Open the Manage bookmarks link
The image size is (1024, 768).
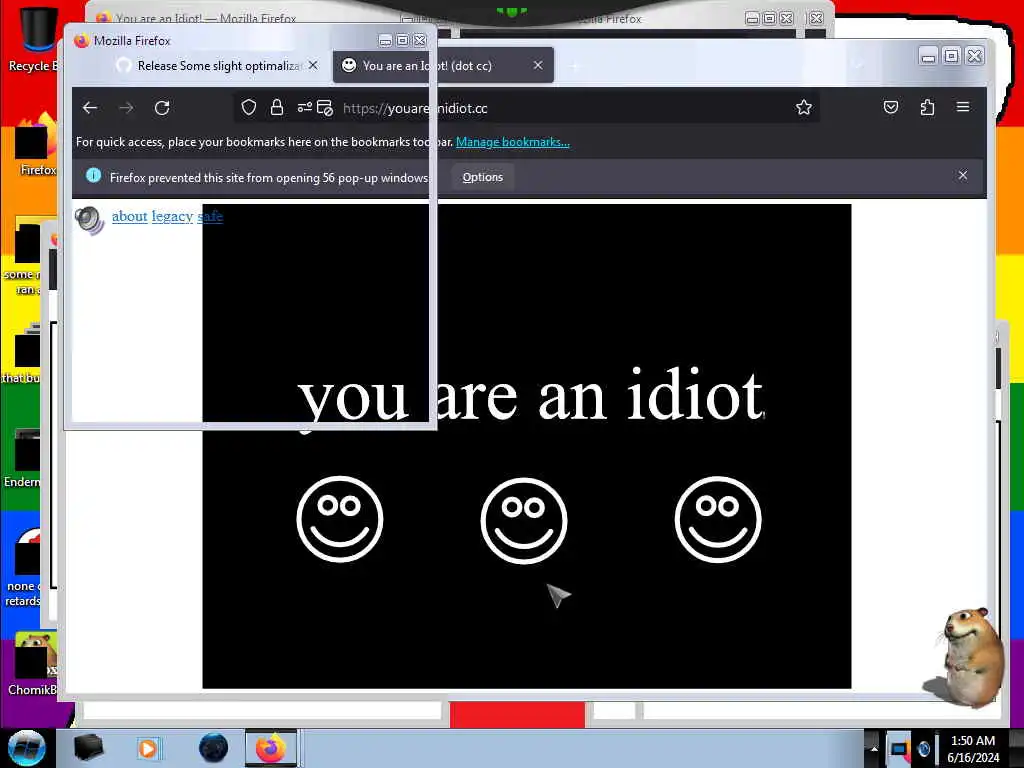[x=513, y=142]
